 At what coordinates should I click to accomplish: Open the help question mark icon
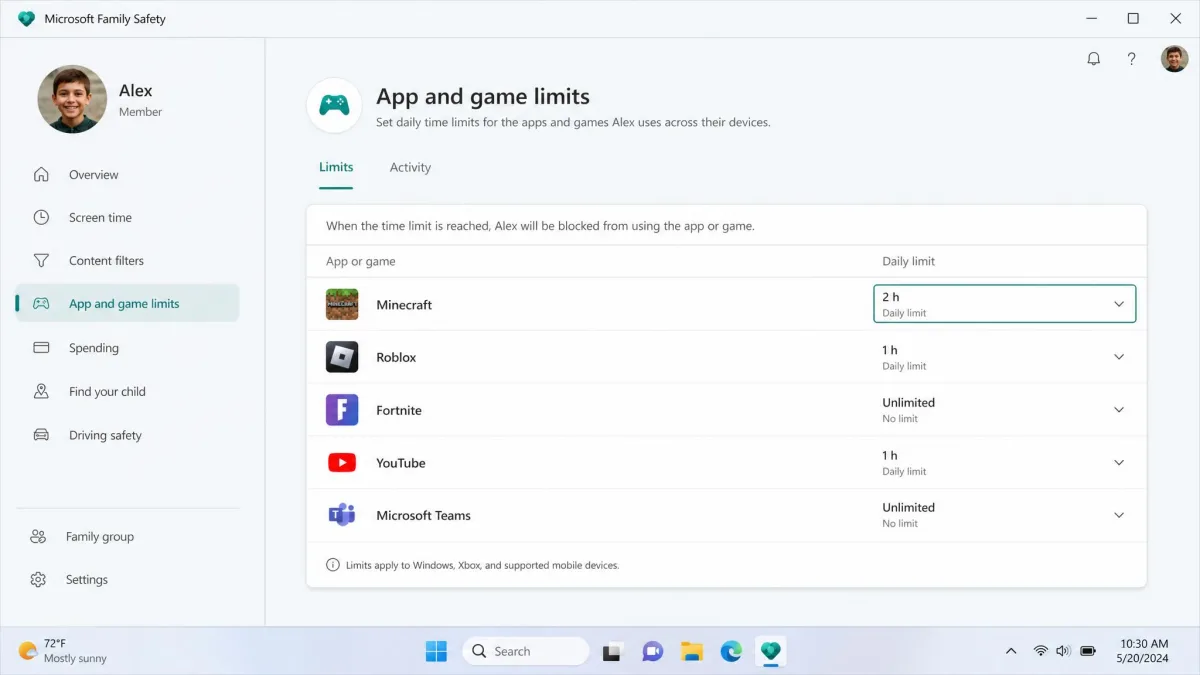click(x=1131, y=59)
